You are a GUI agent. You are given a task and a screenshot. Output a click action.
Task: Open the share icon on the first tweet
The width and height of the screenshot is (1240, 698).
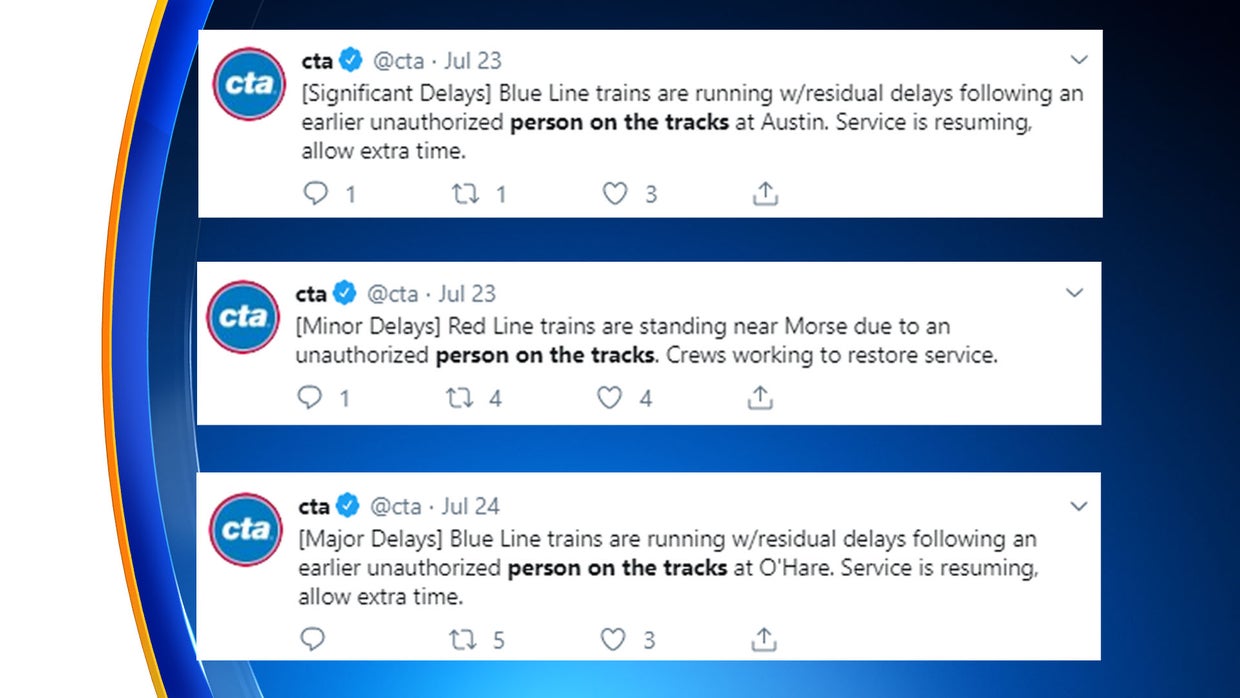click(x=765, y=192)
